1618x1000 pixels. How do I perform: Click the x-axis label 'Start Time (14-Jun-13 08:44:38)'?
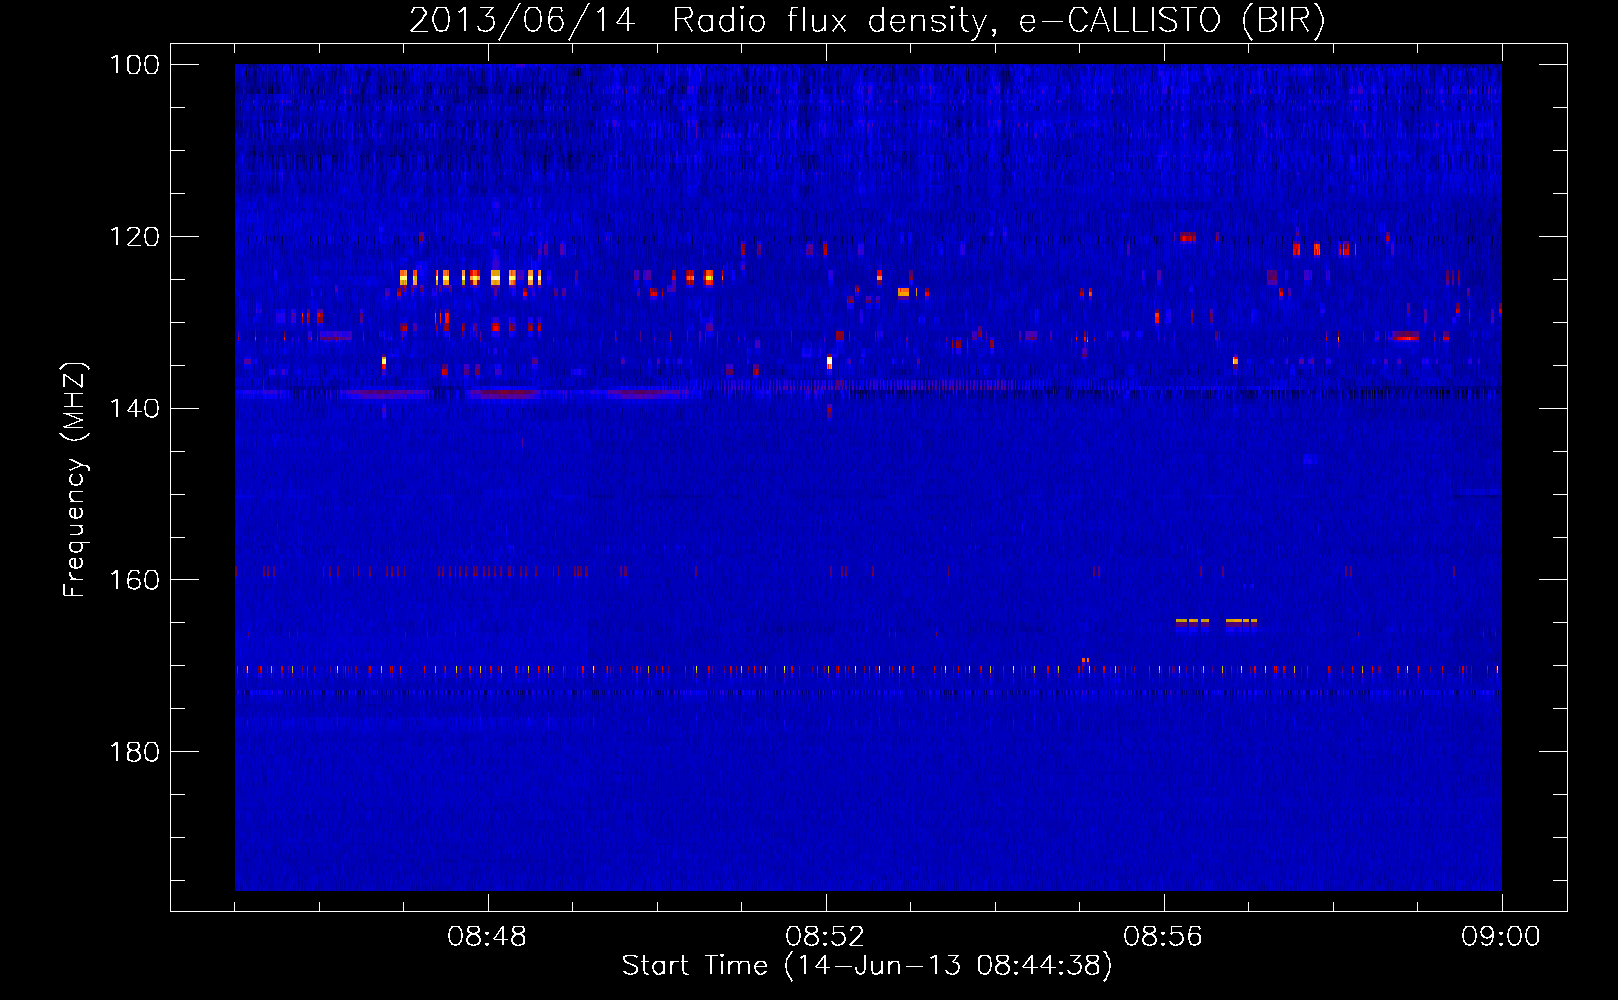point(867,966)
